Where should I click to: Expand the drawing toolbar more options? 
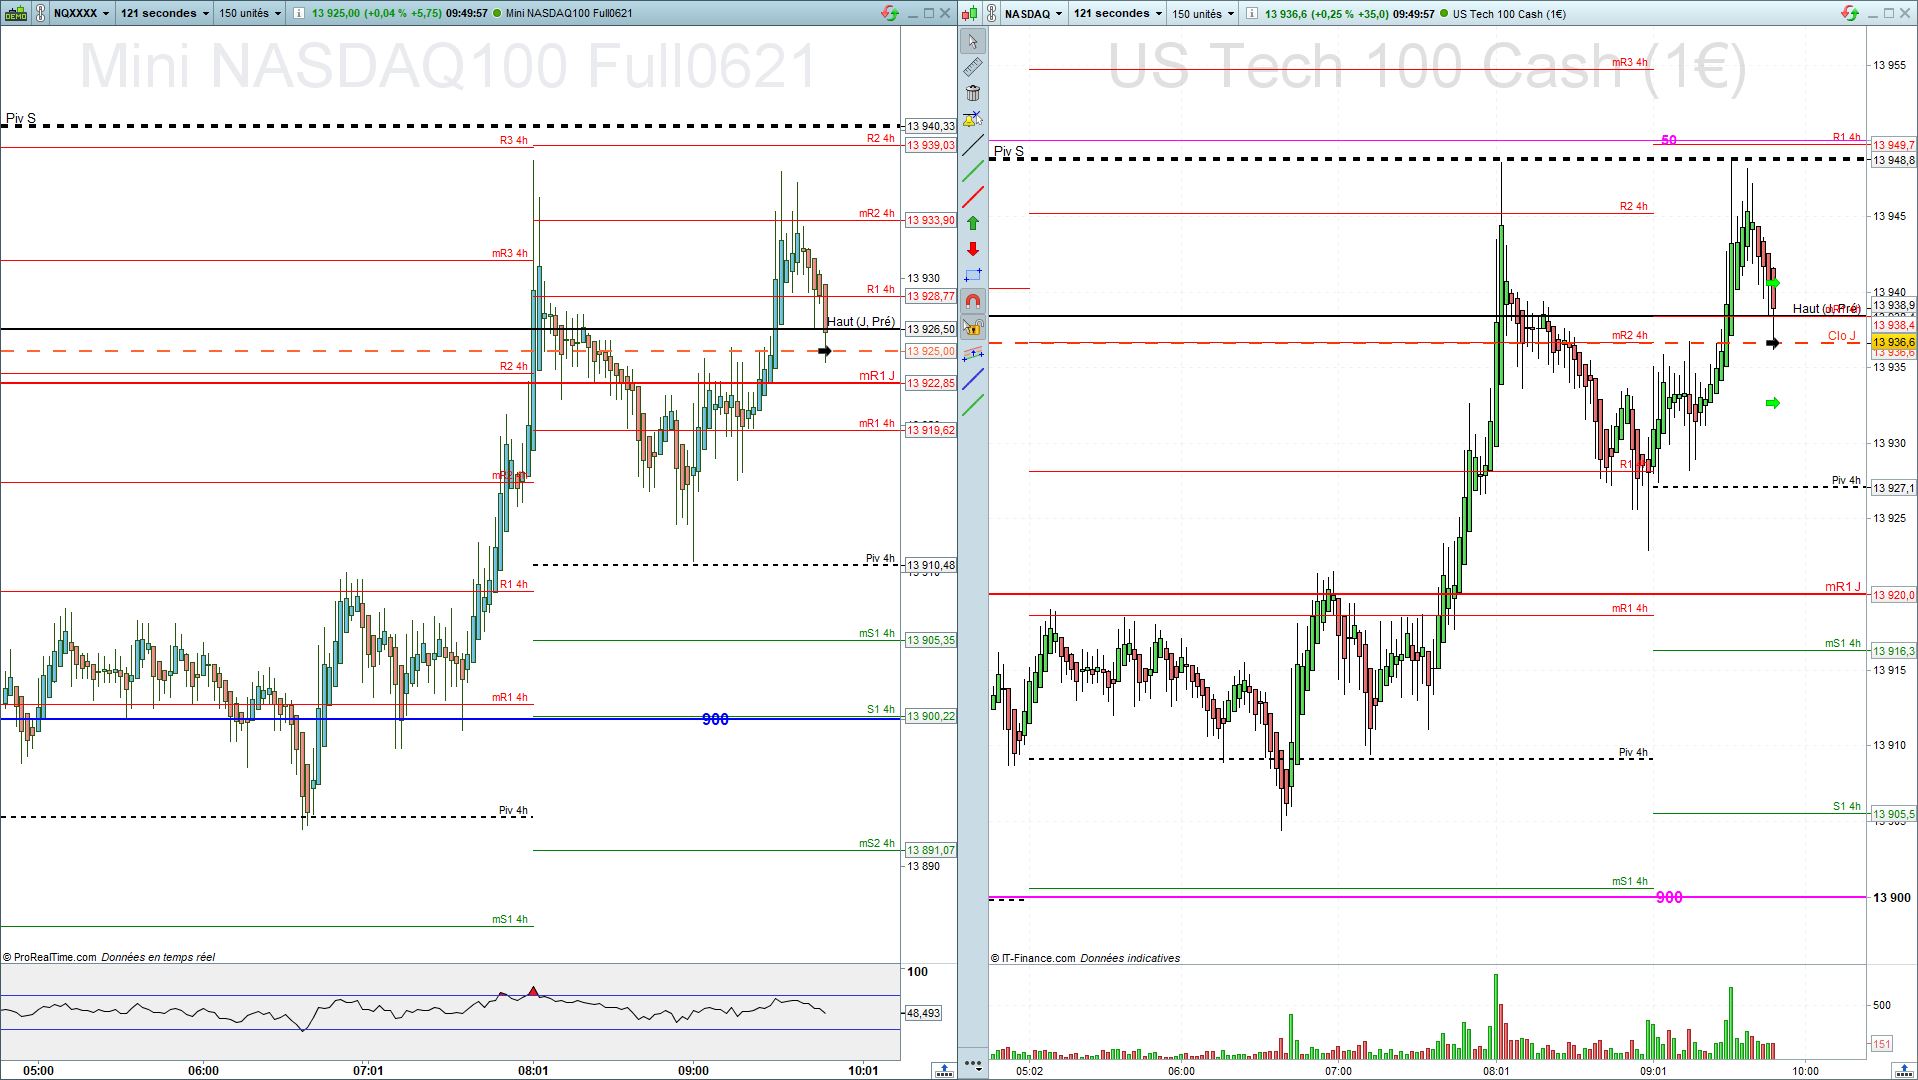(972, 1063)
